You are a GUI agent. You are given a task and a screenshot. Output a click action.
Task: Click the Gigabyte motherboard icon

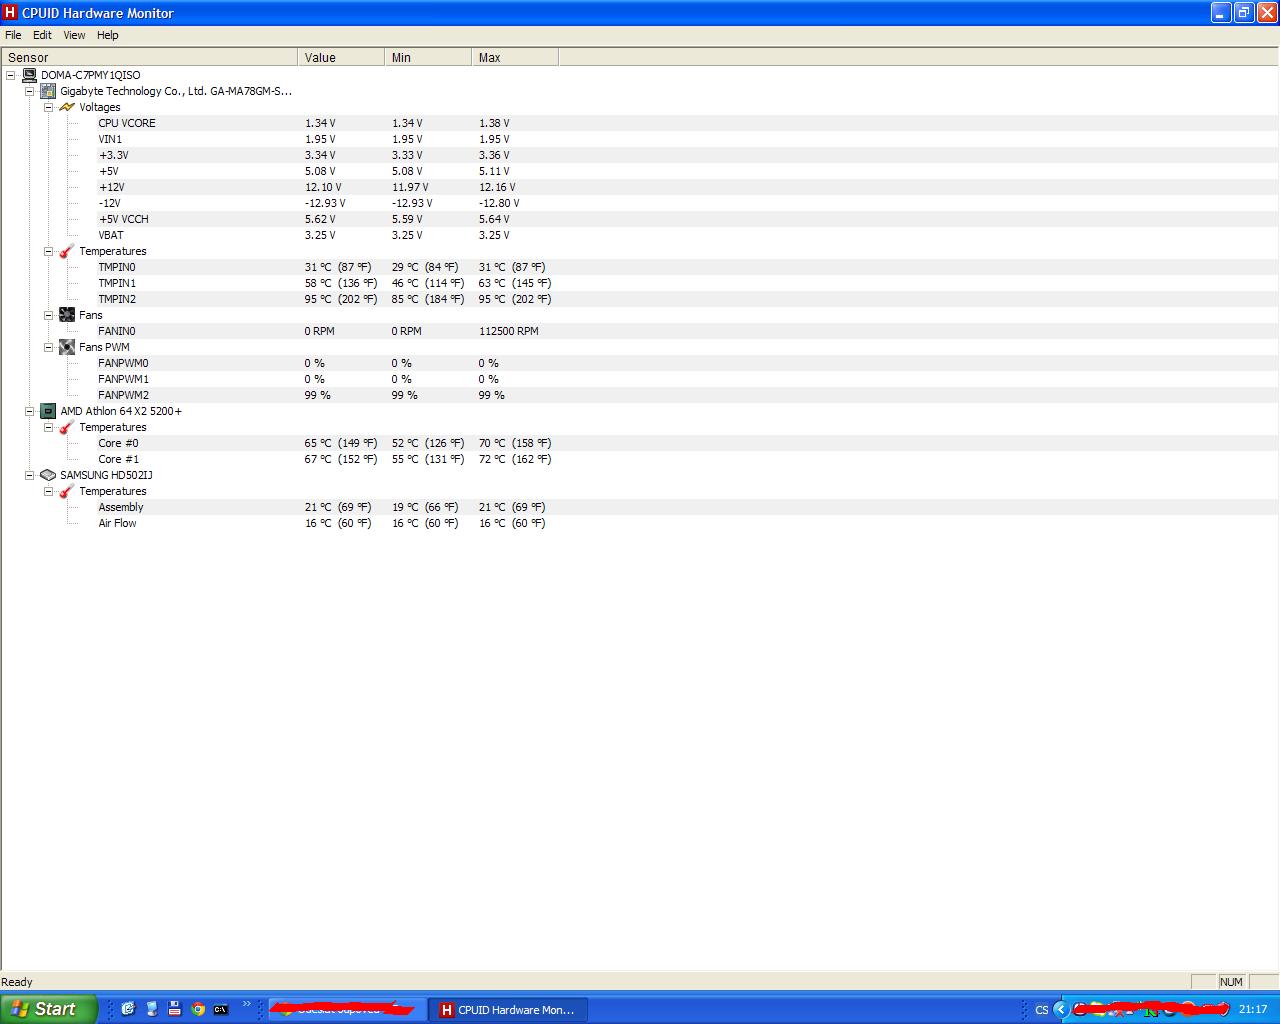48,91
